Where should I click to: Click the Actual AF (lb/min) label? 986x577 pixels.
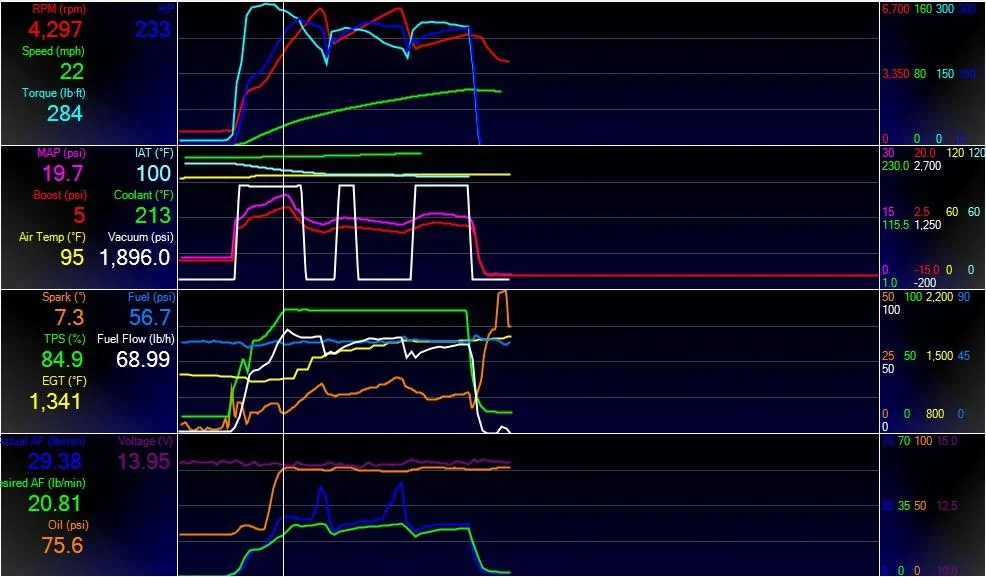click(x=43, y=441)
